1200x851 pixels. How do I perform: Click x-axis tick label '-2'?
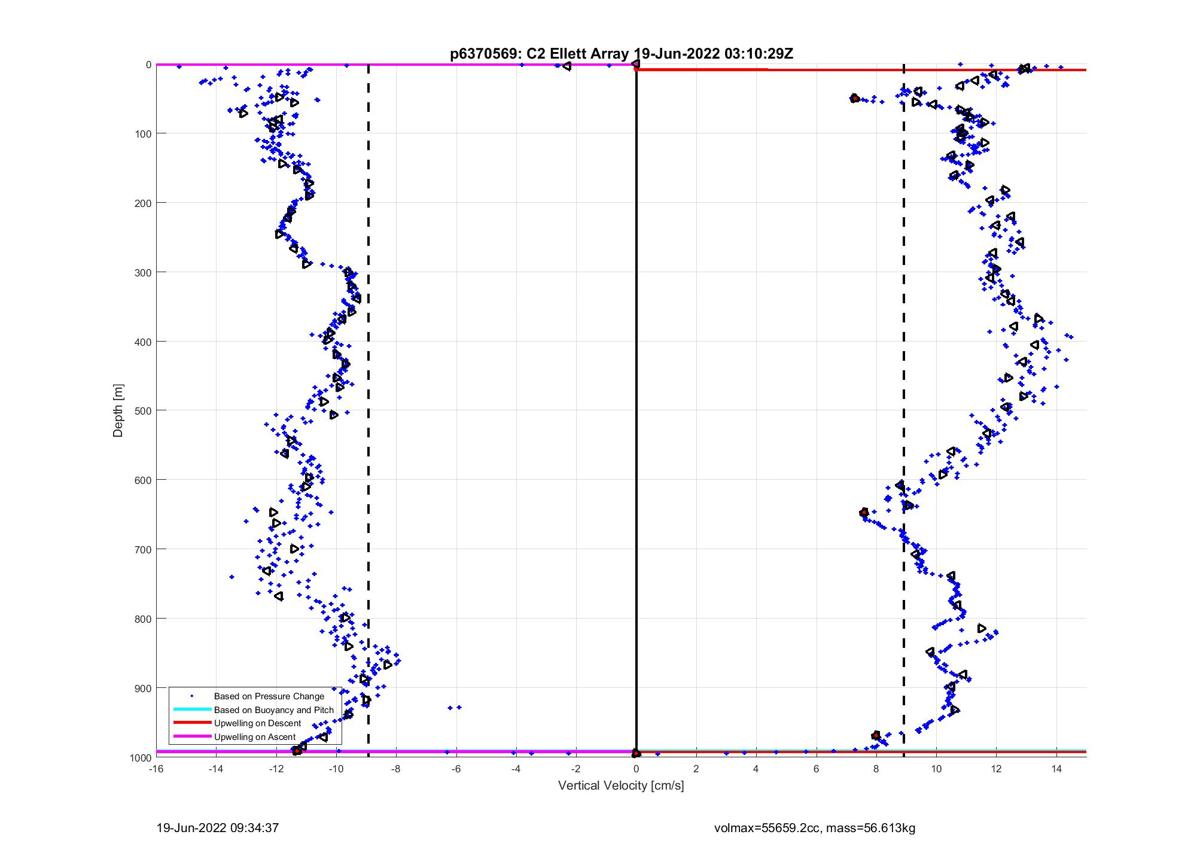click(576, 769)
